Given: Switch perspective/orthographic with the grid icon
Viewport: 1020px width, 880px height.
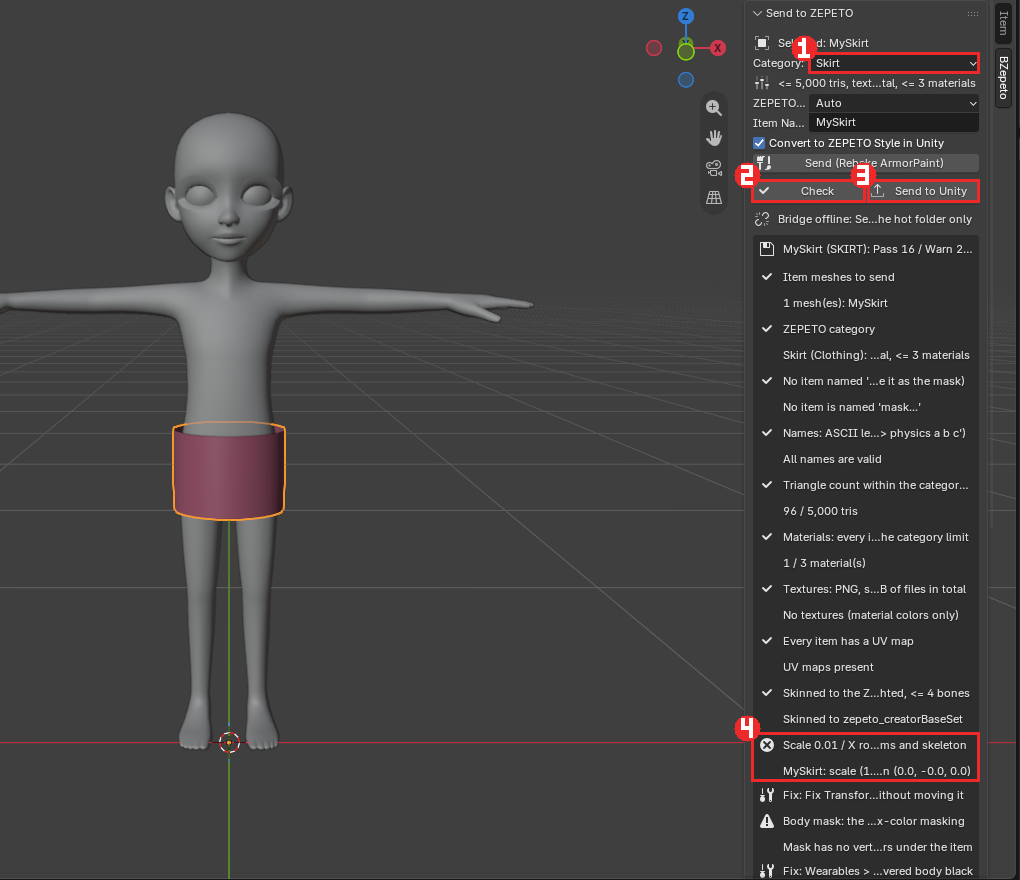Looking at the screenshot, I should point(714,198).
